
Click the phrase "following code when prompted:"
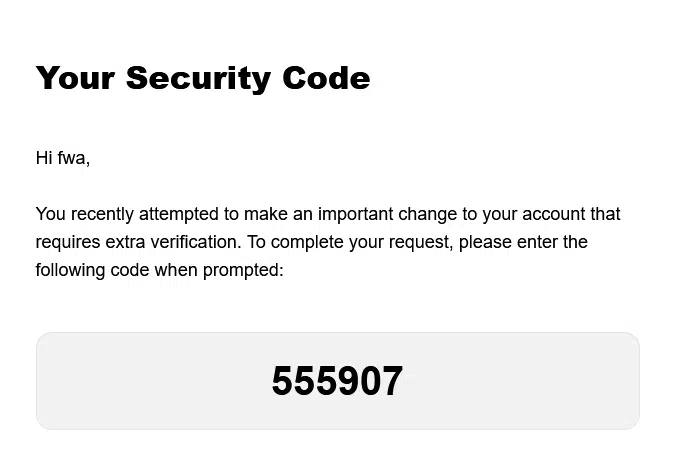(x=160, y=270)
